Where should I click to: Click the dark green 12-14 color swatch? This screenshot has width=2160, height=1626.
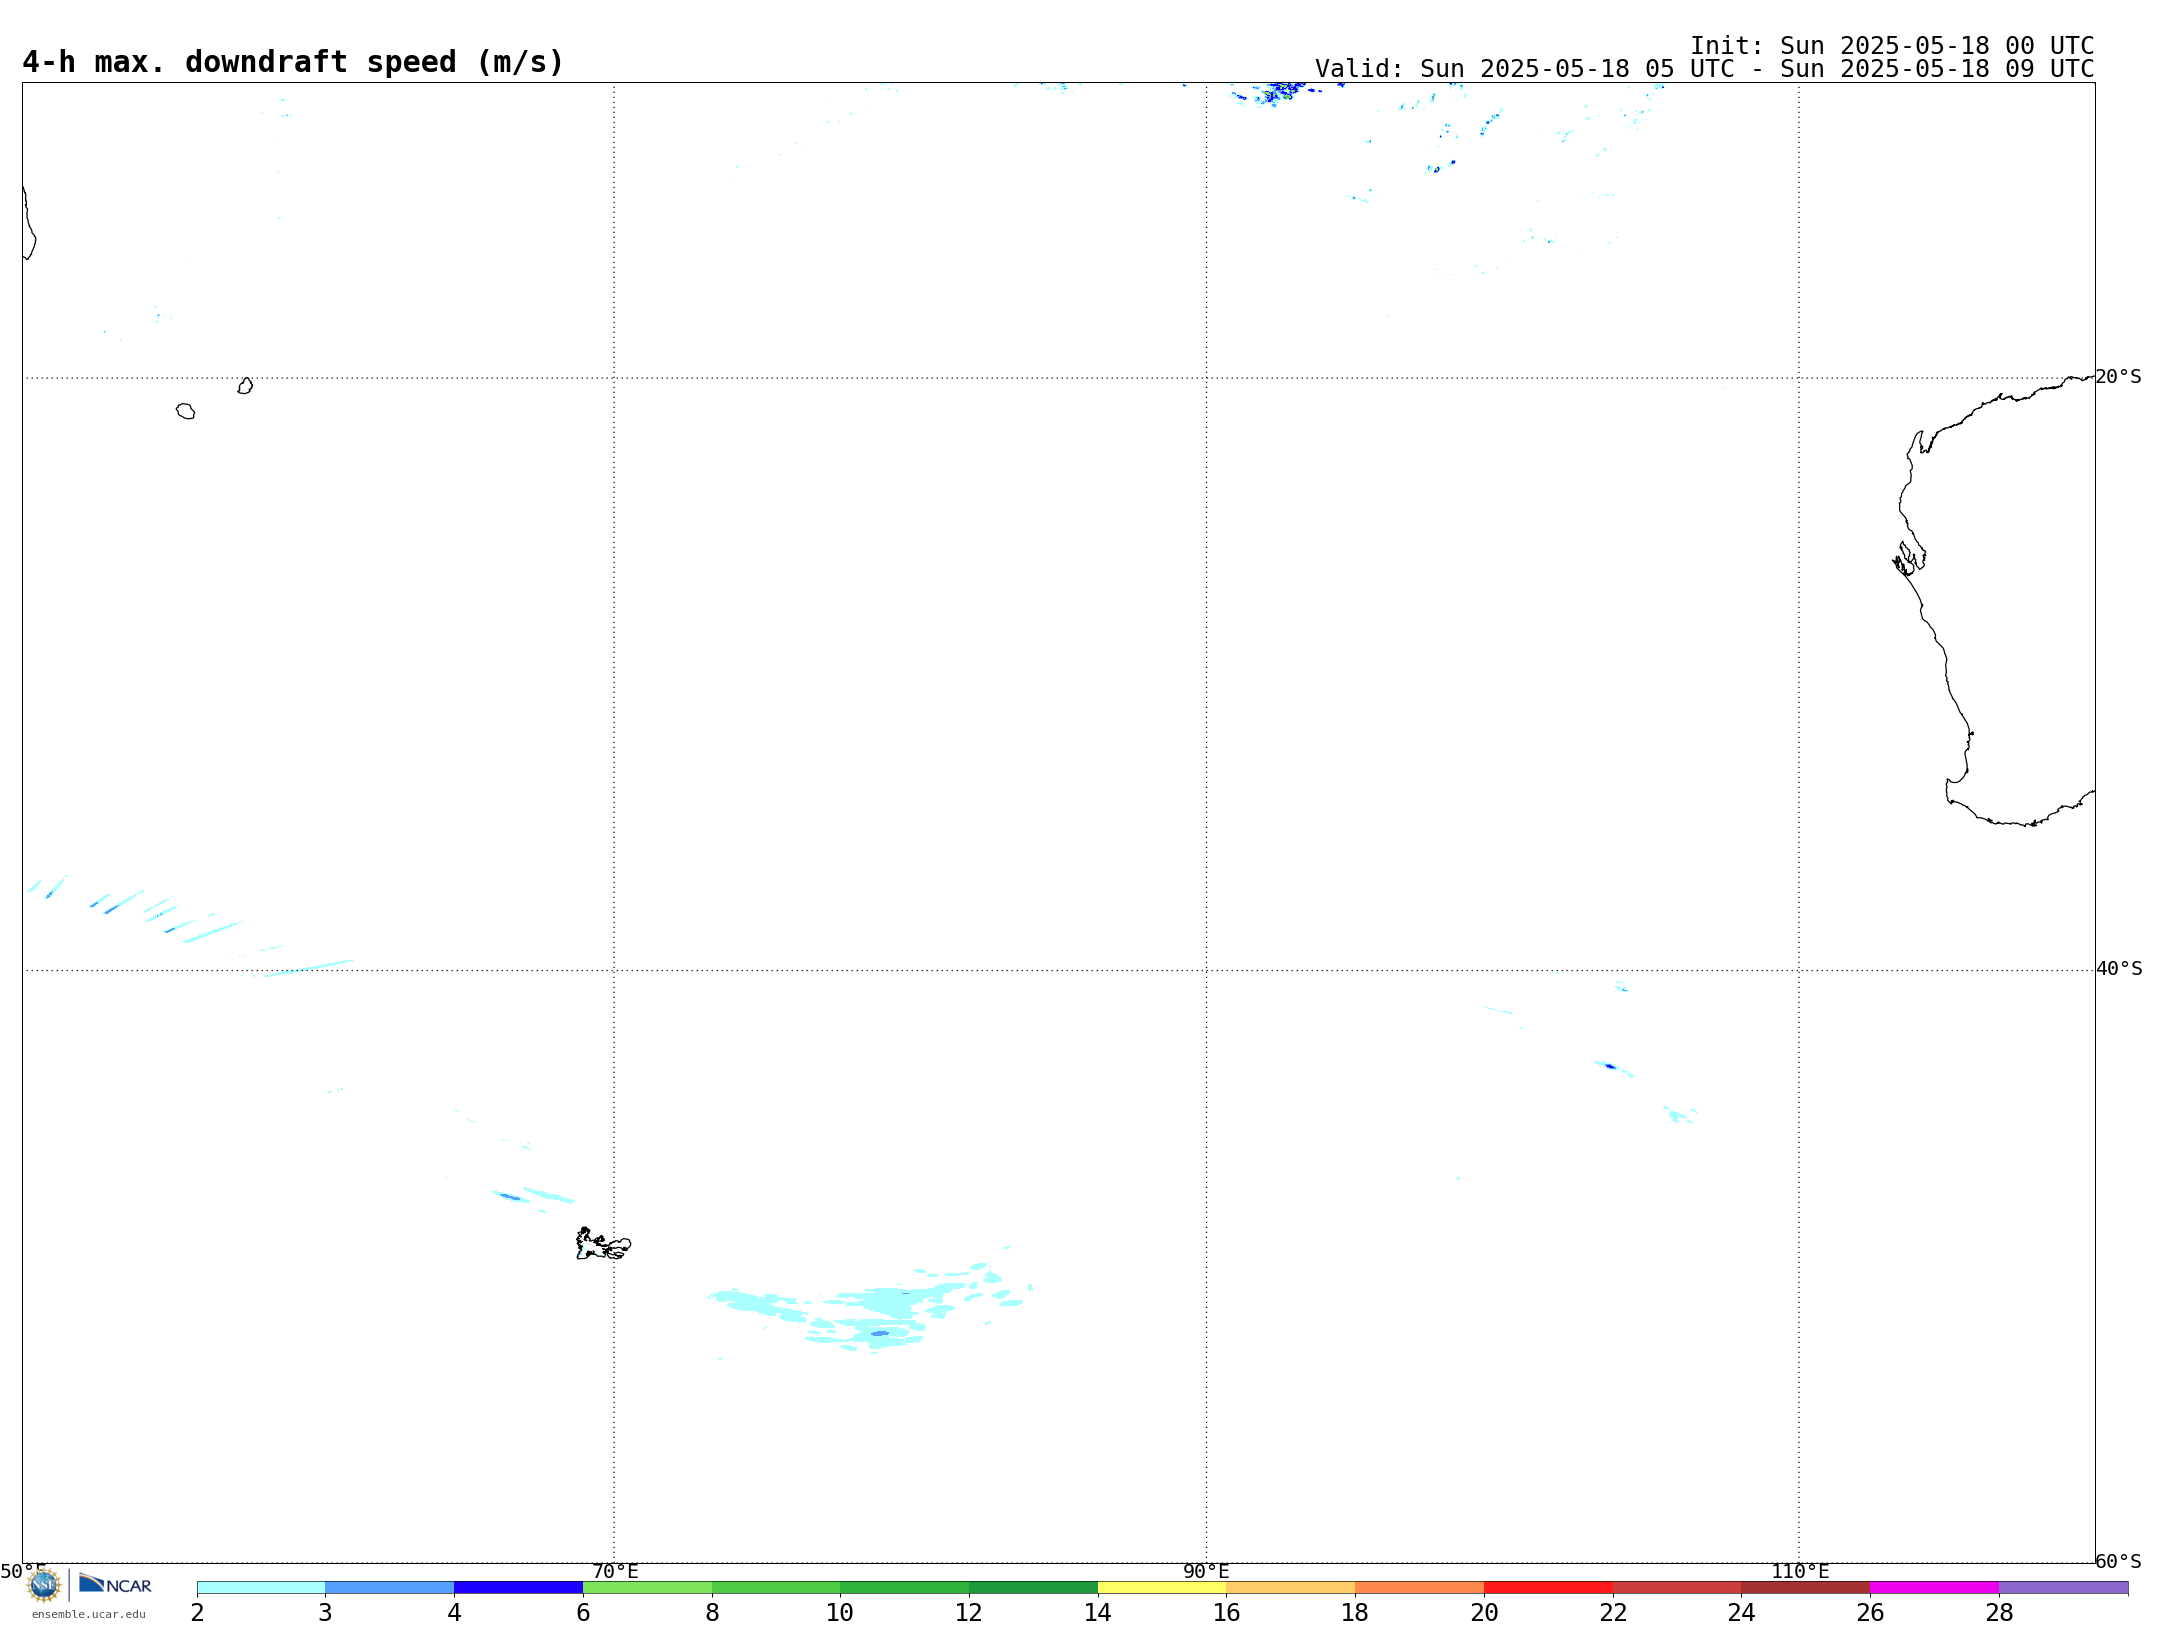point(1033,1588)
